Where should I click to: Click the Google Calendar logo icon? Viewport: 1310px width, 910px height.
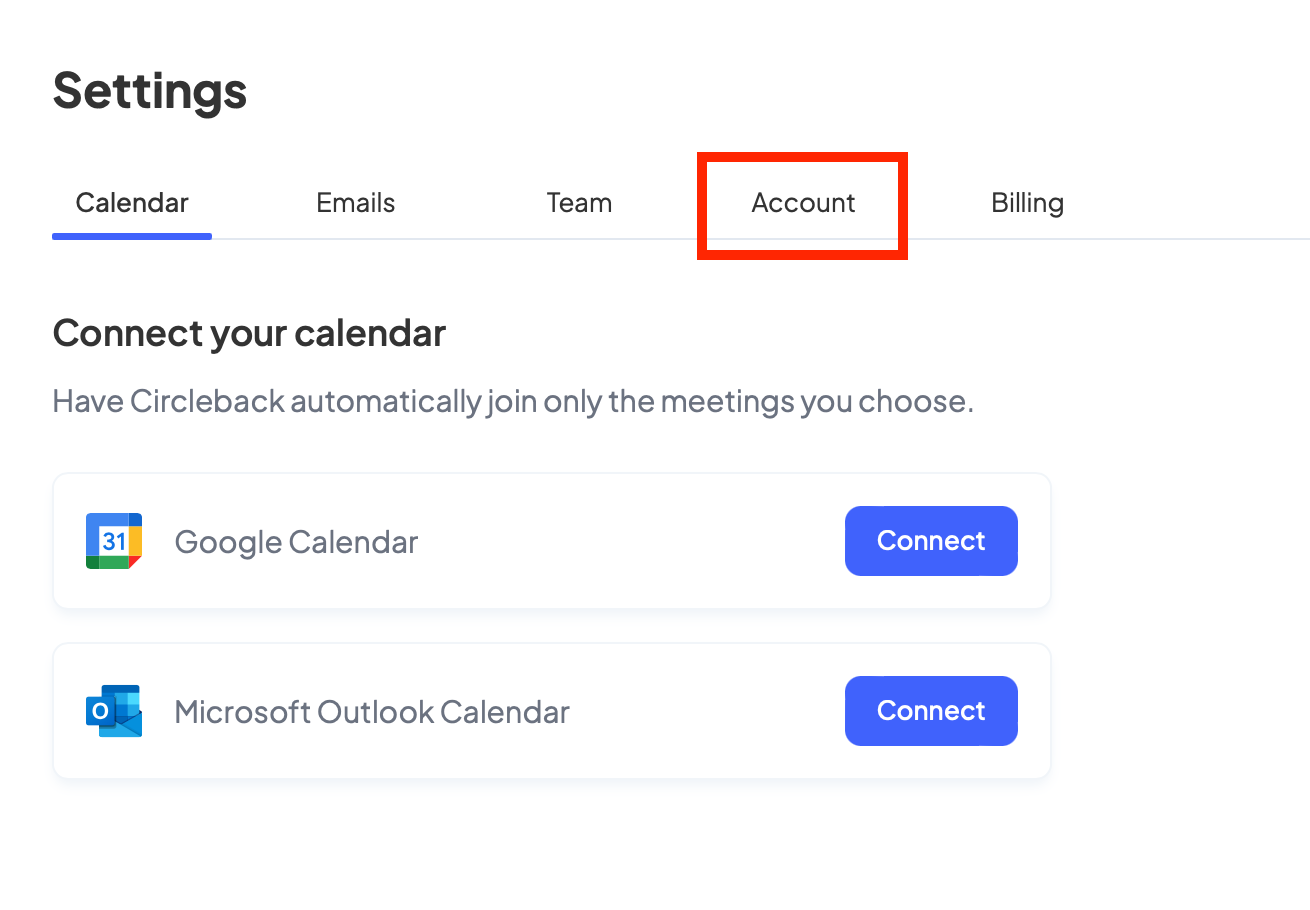[114, 541]
